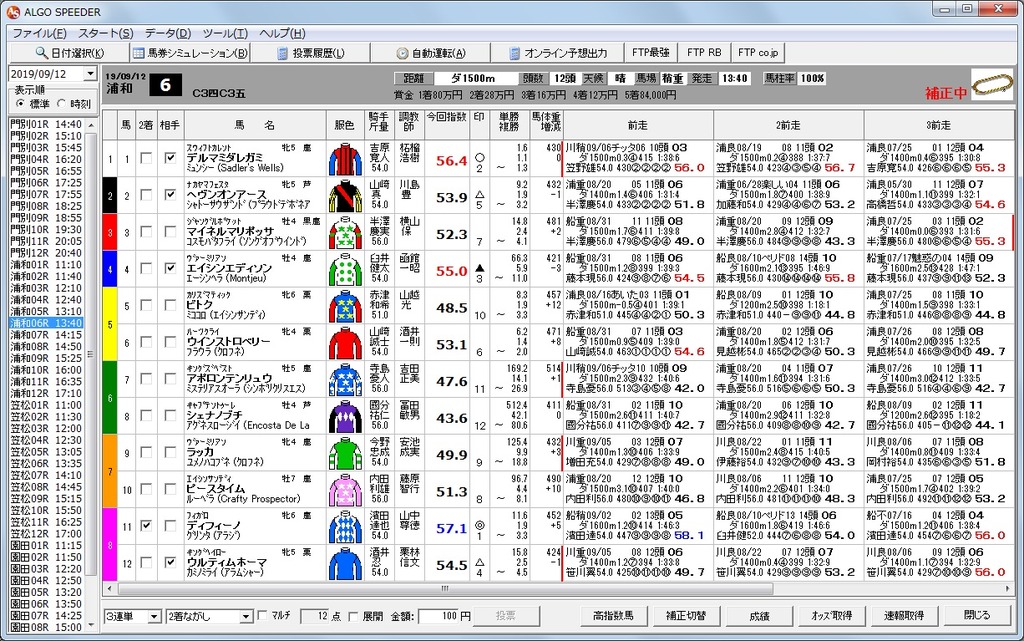
Task: Click the pink frame 8 color cell
Action: pos(110,545)
